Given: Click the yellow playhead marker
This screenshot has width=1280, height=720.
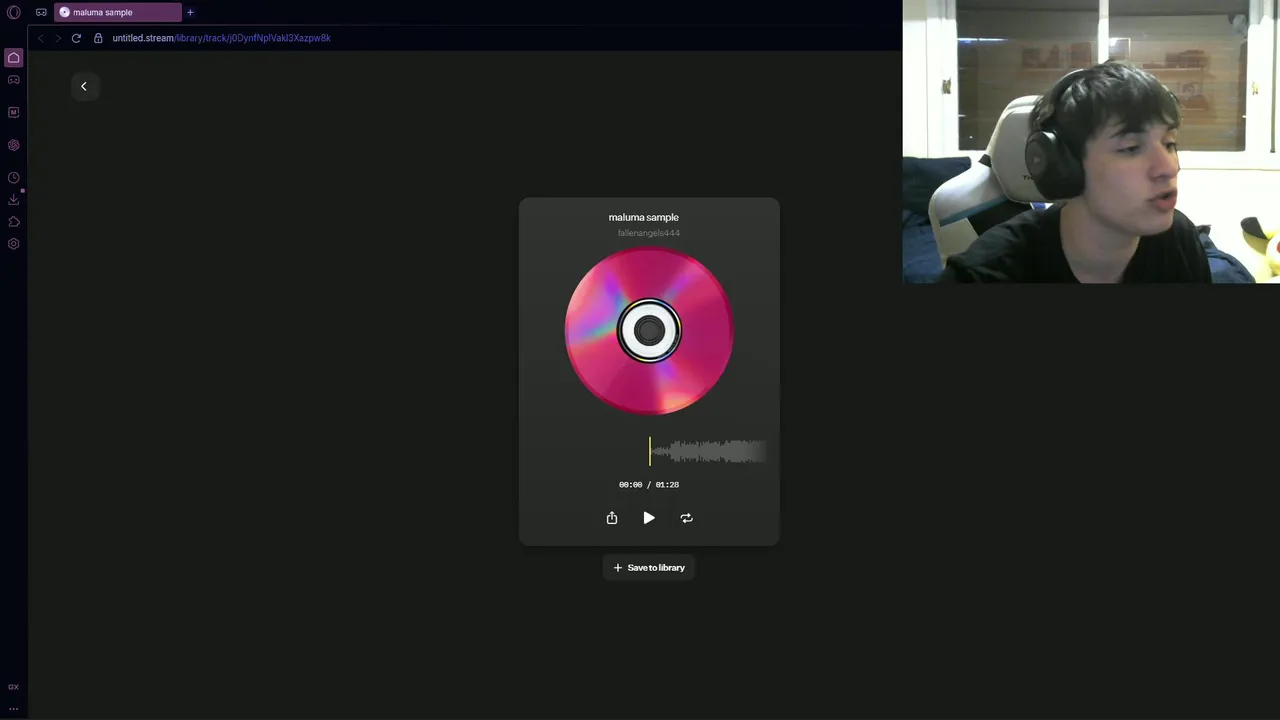Looking at the screenshot, I should point(650,452).
